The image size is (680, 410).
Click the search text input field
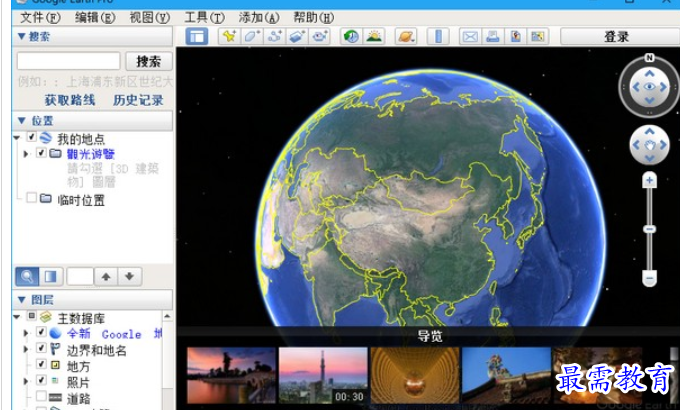pyautogui.click(x=69, y=61)
